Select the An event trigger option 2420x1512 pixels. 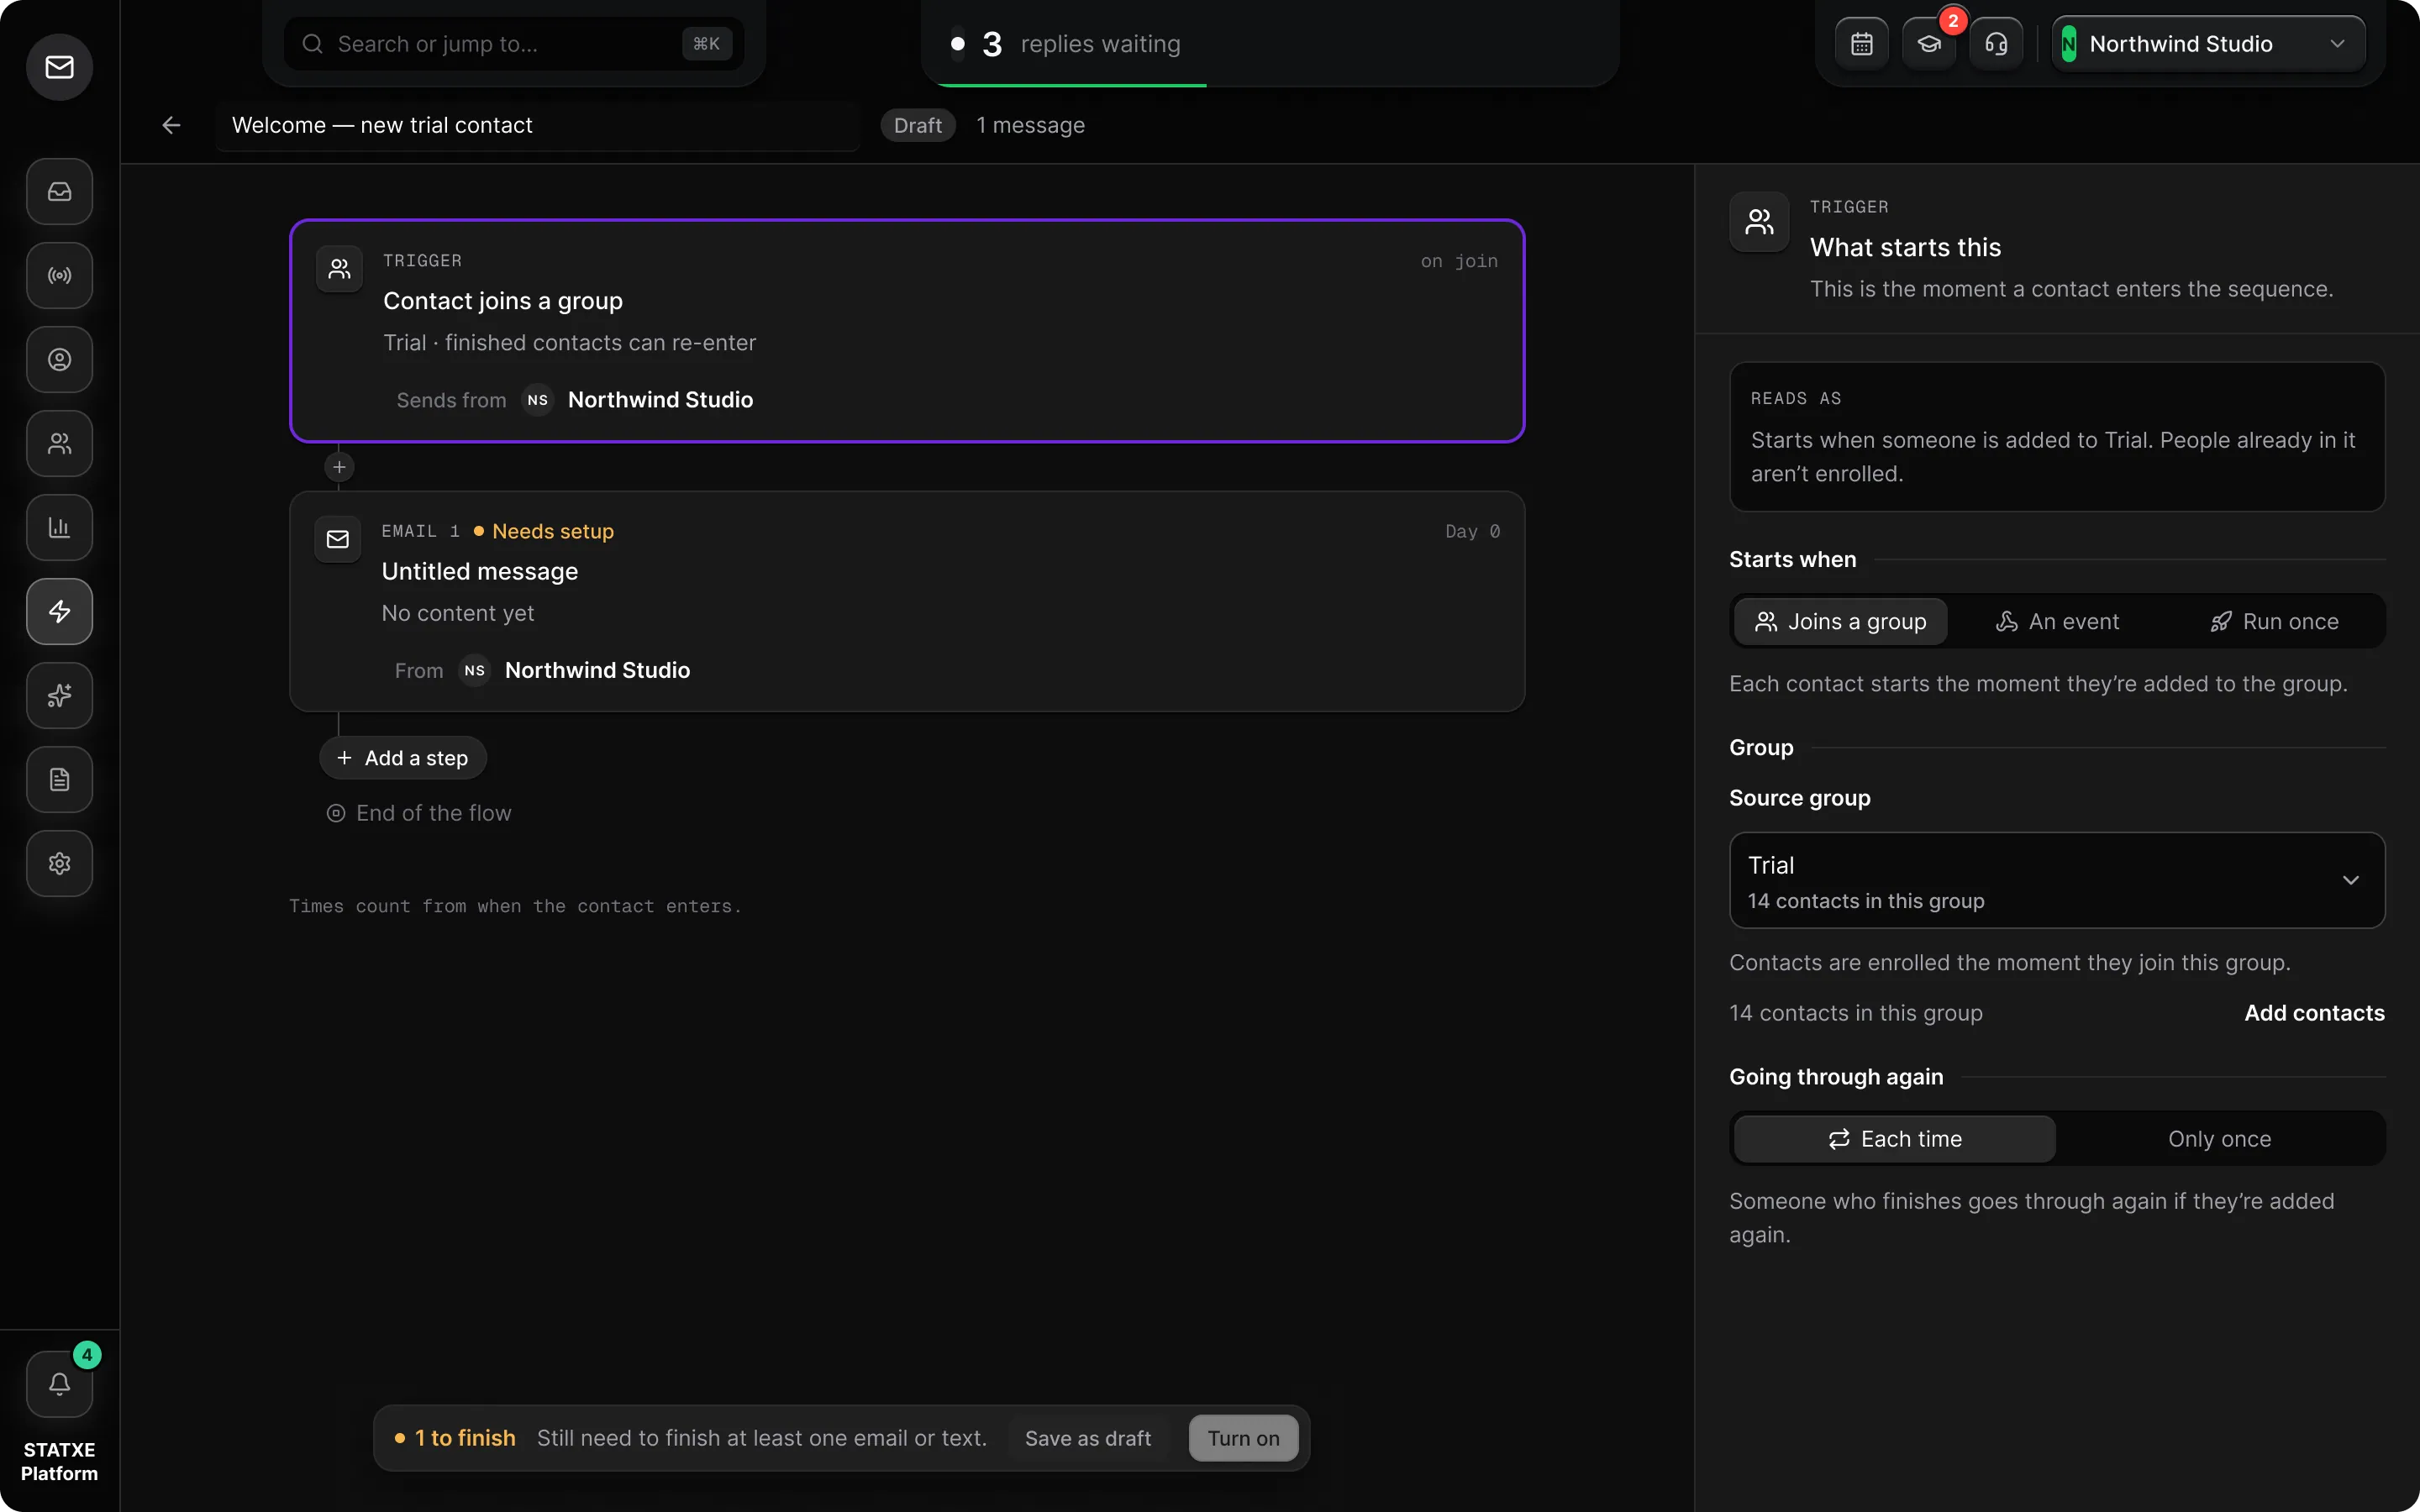point(2057,622)
